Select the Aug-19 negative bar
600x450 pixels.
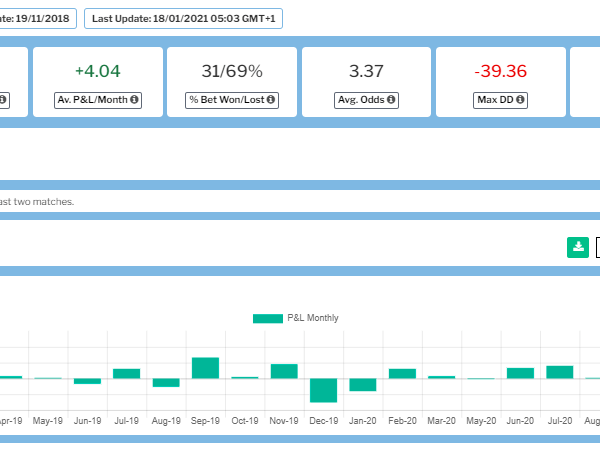(166, 383)
